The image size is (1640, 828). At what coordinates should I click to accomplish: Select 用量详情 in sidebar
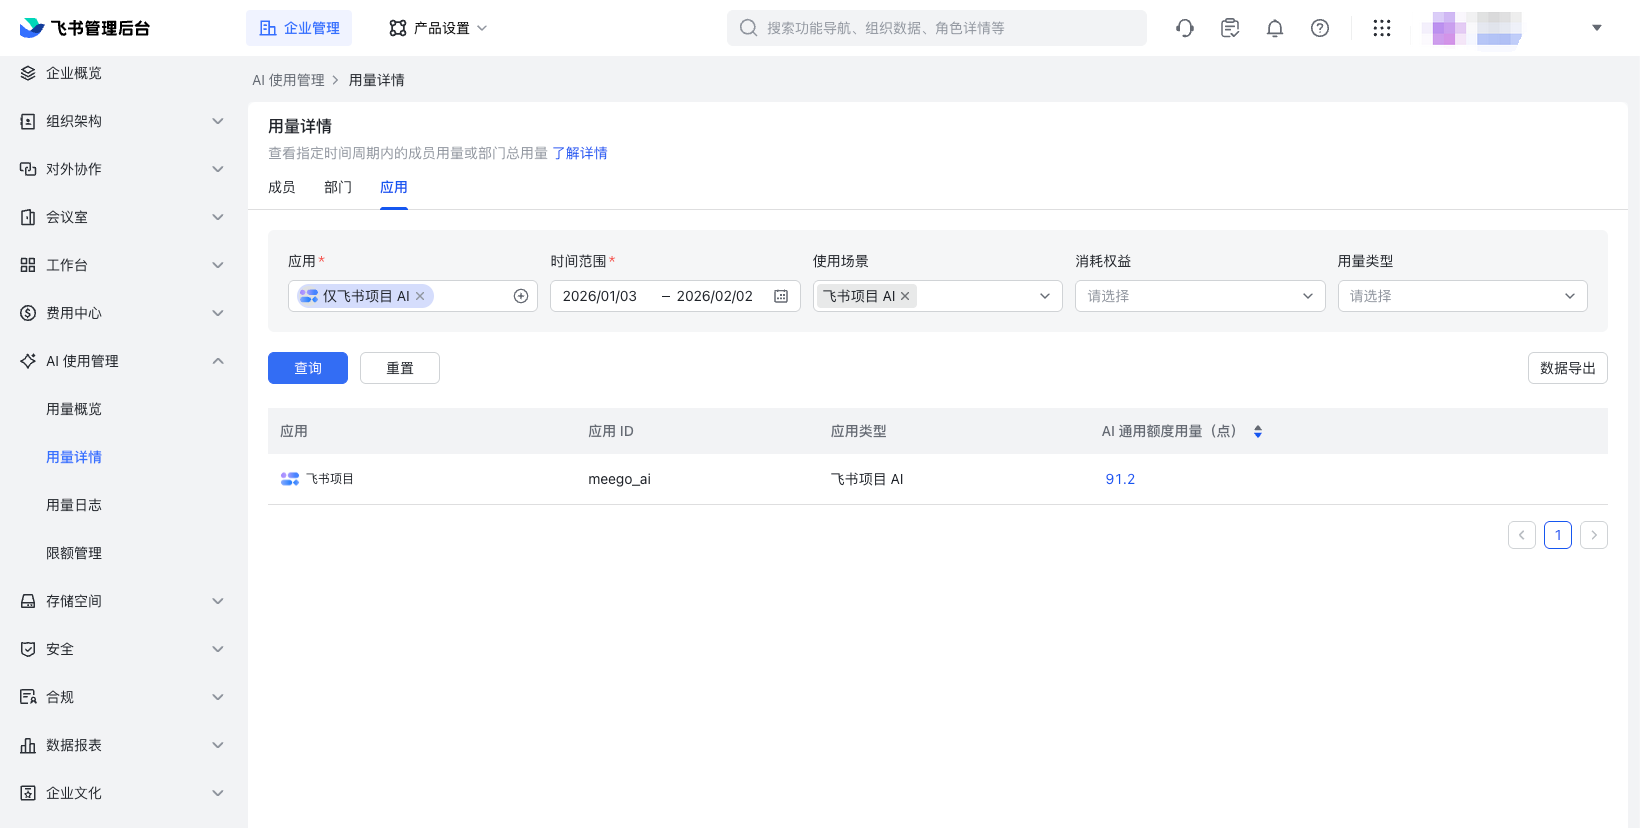pos(74,457)
